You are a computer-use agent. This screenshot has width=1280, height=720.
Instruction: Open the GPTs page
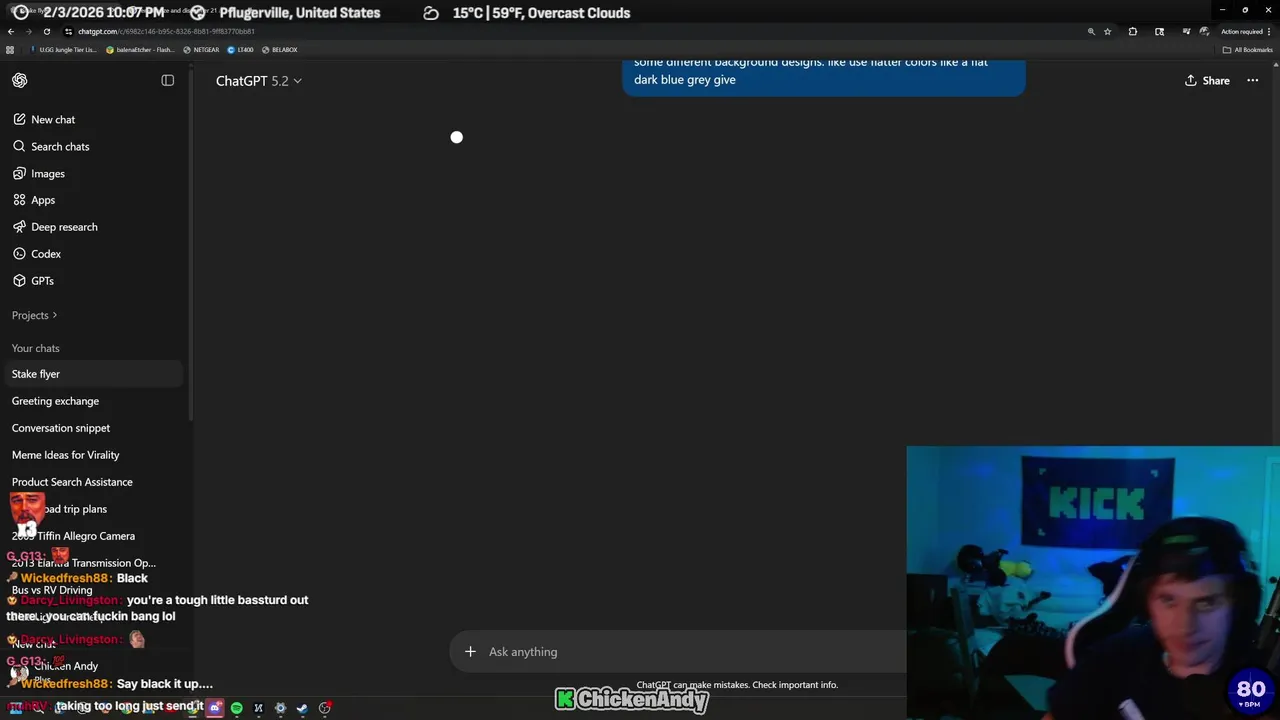[42, 281]
